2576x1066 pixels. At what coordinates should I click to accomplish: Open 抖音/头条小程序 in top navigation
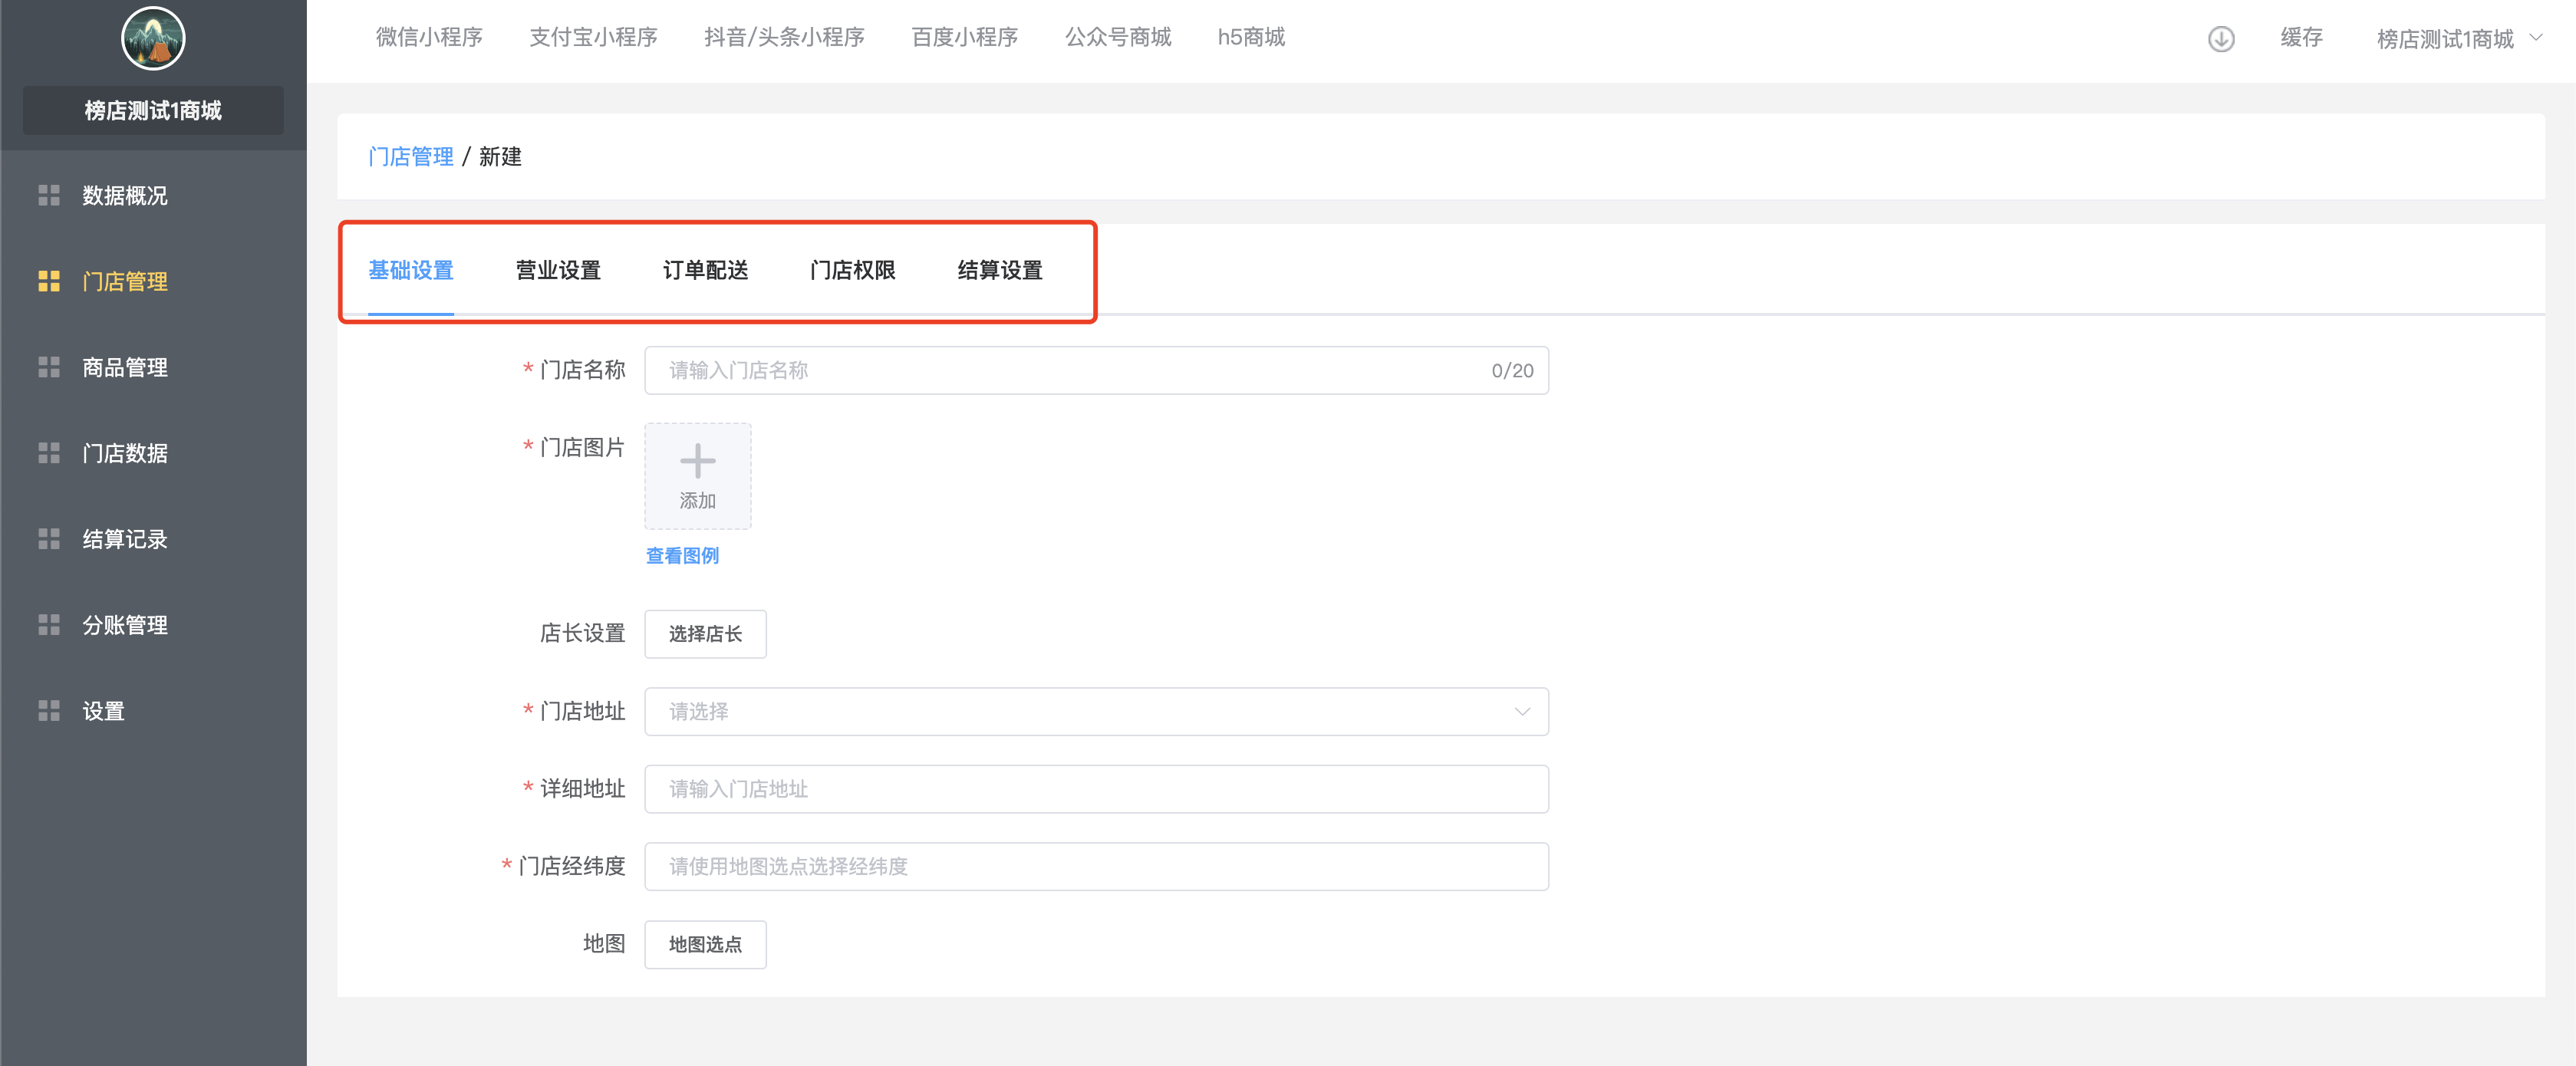pyautogui.click(x=784, y=37)
